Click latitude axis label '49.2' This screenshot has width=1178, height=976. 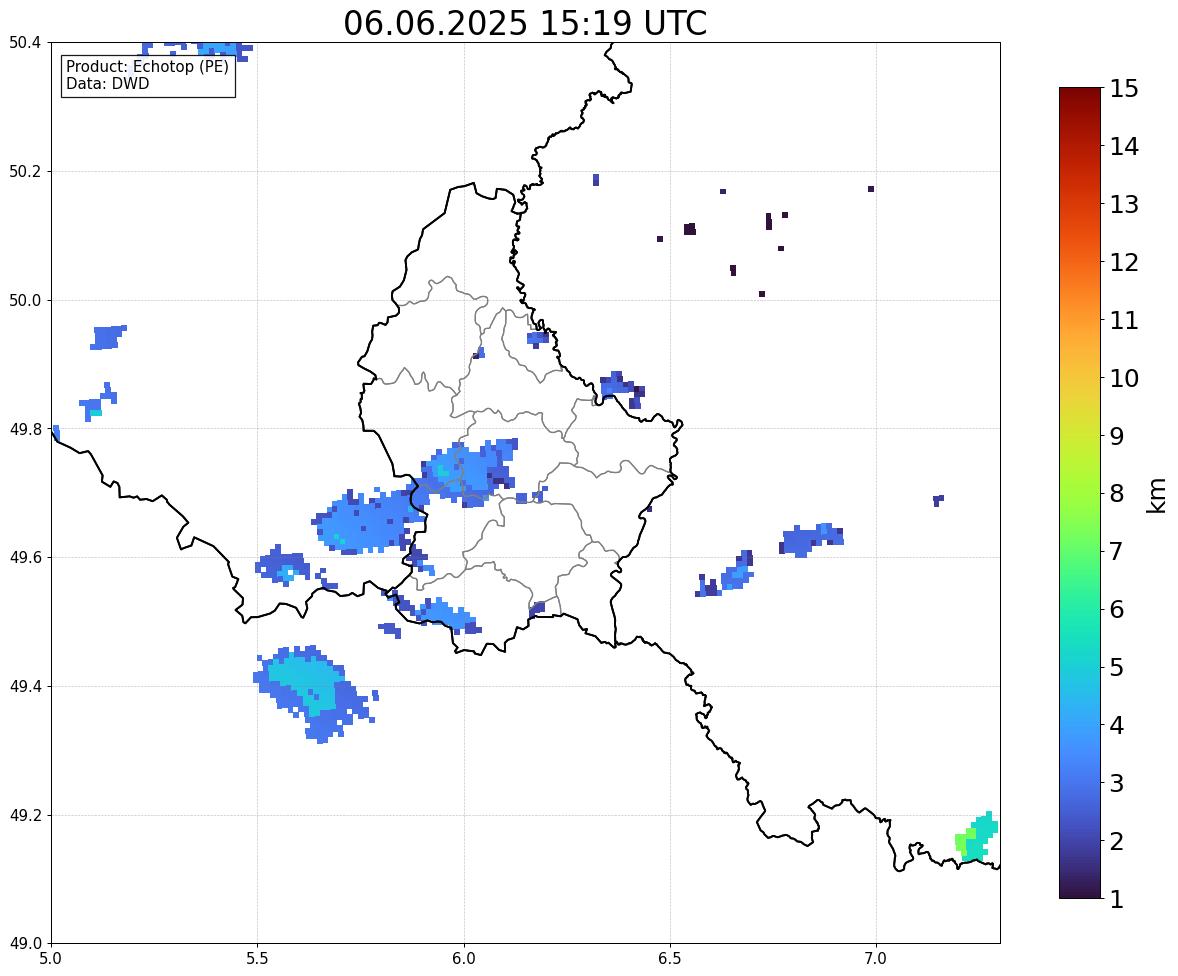tap(25, 815)
